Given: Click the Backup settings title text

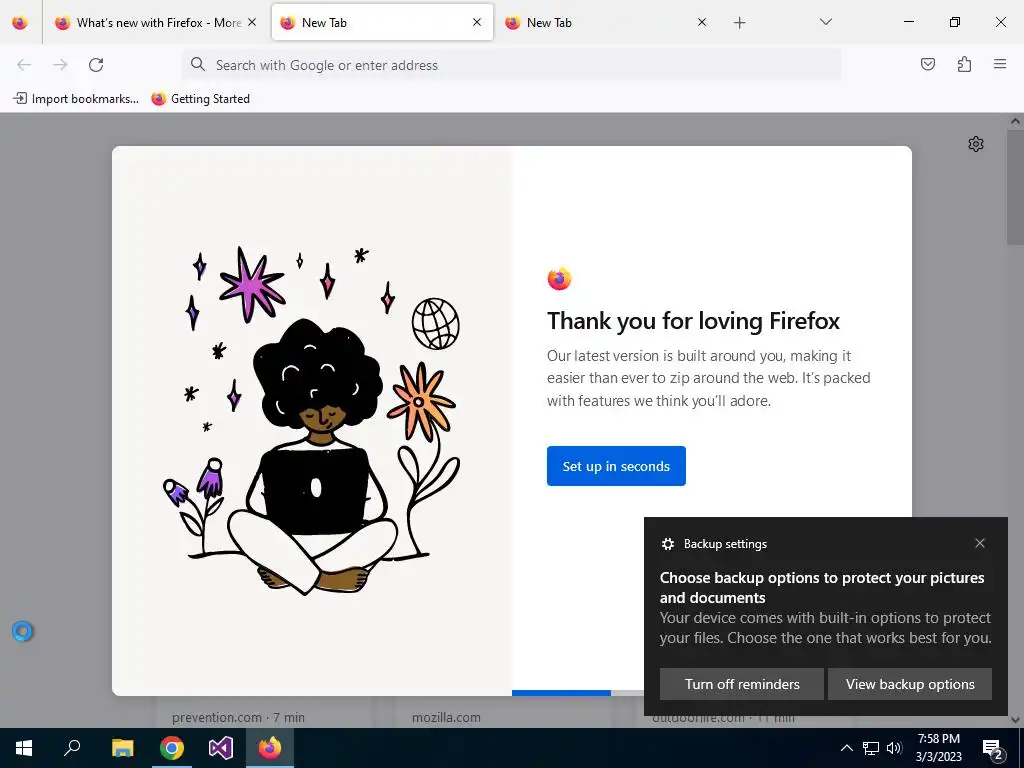Looking at the screenshot, I should point(725,544).
